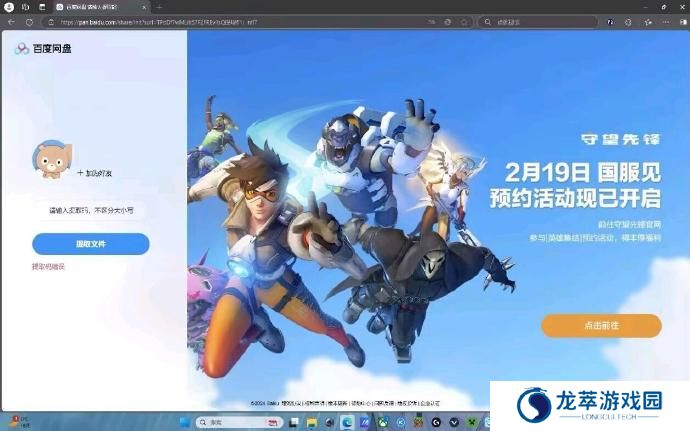Open File Explorer from the taskbar
Screen dimensions: 690x431
[312, 423]
